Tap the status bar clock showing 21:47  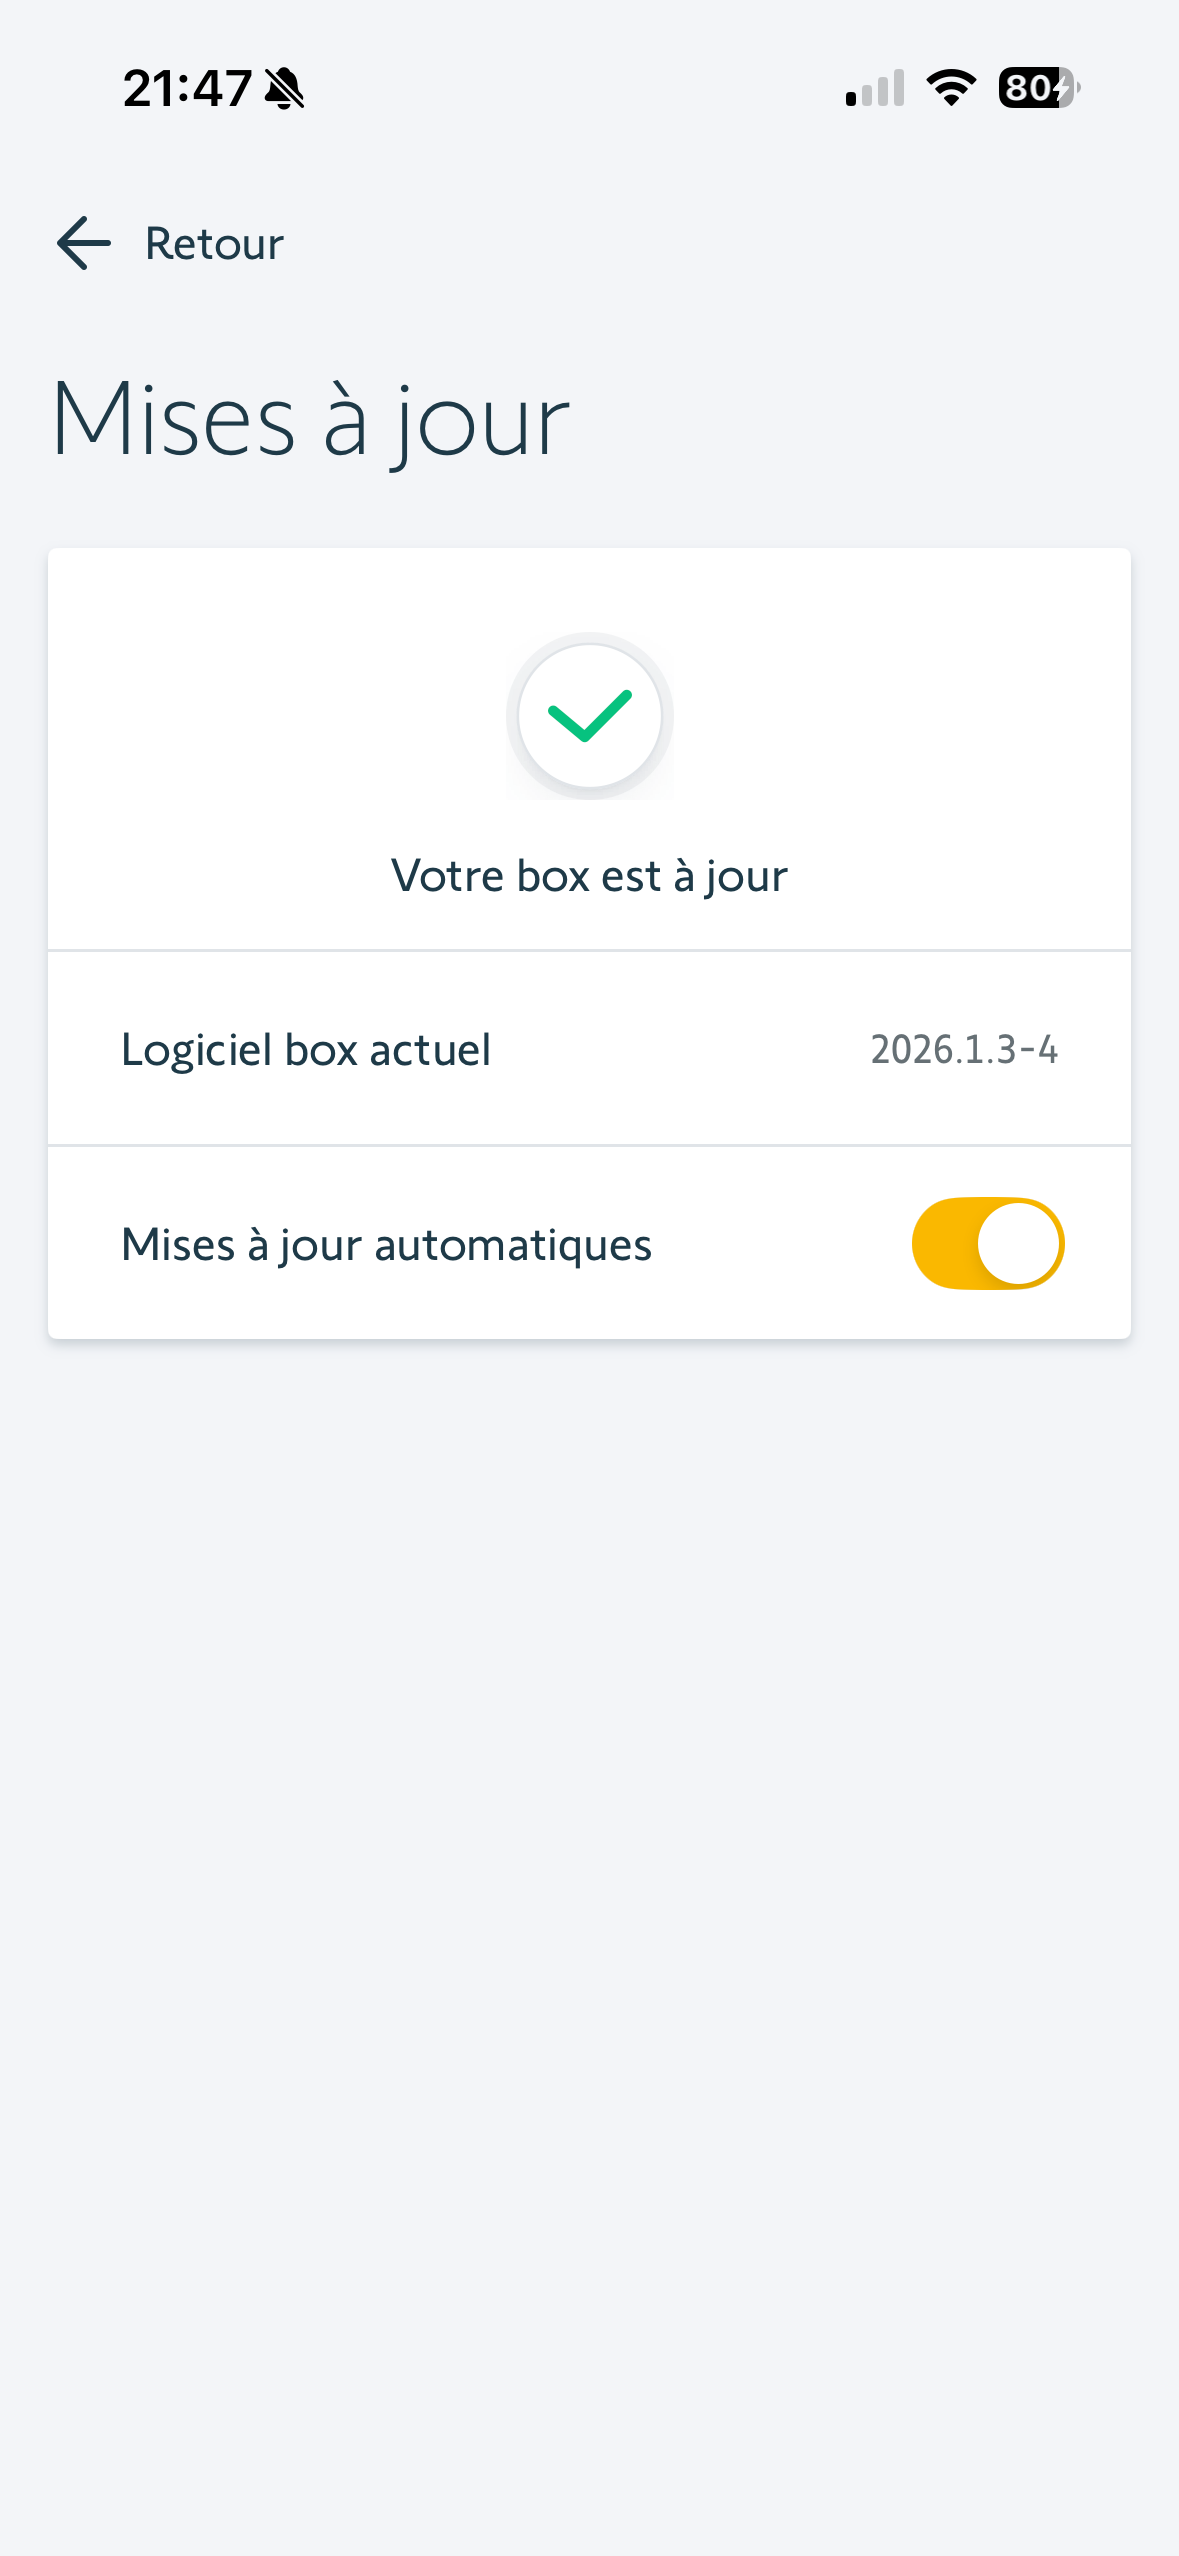187,89
